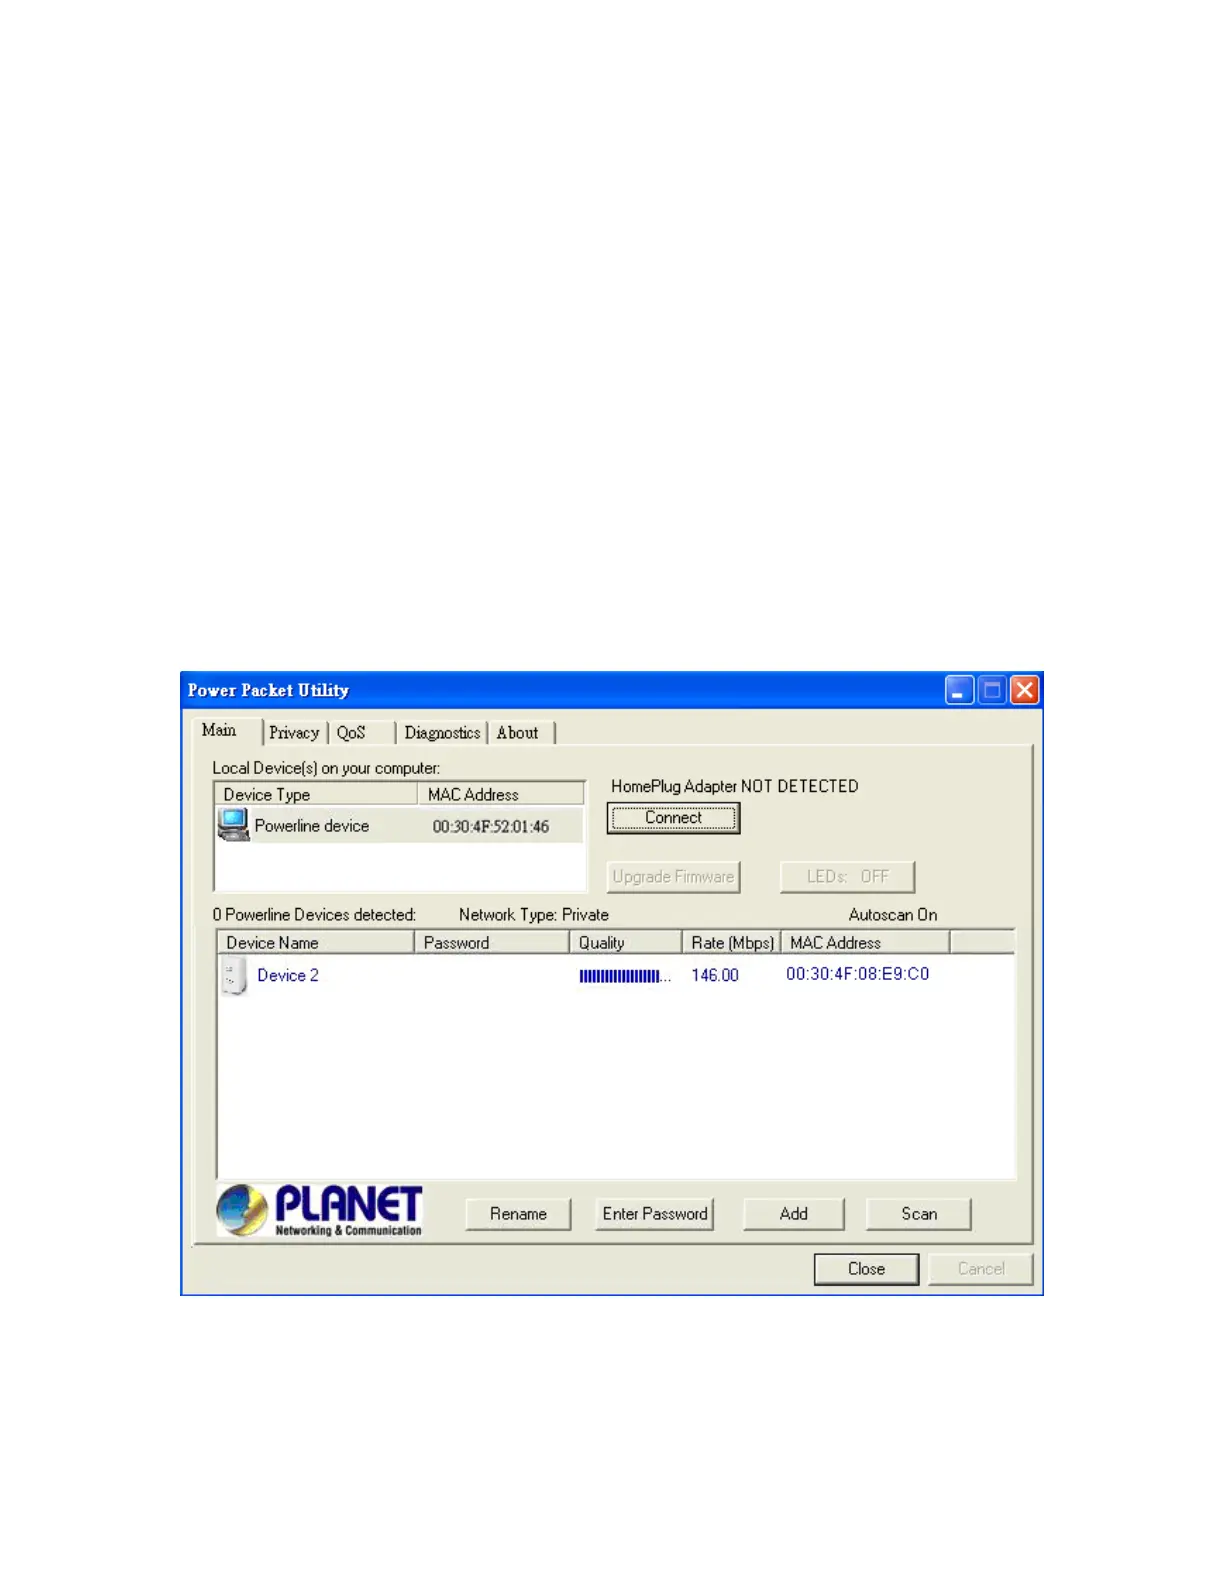Click the Device 2 quality bar
The height and width of the screenshot is (1584, 1224).
click(x=625, y=976)
